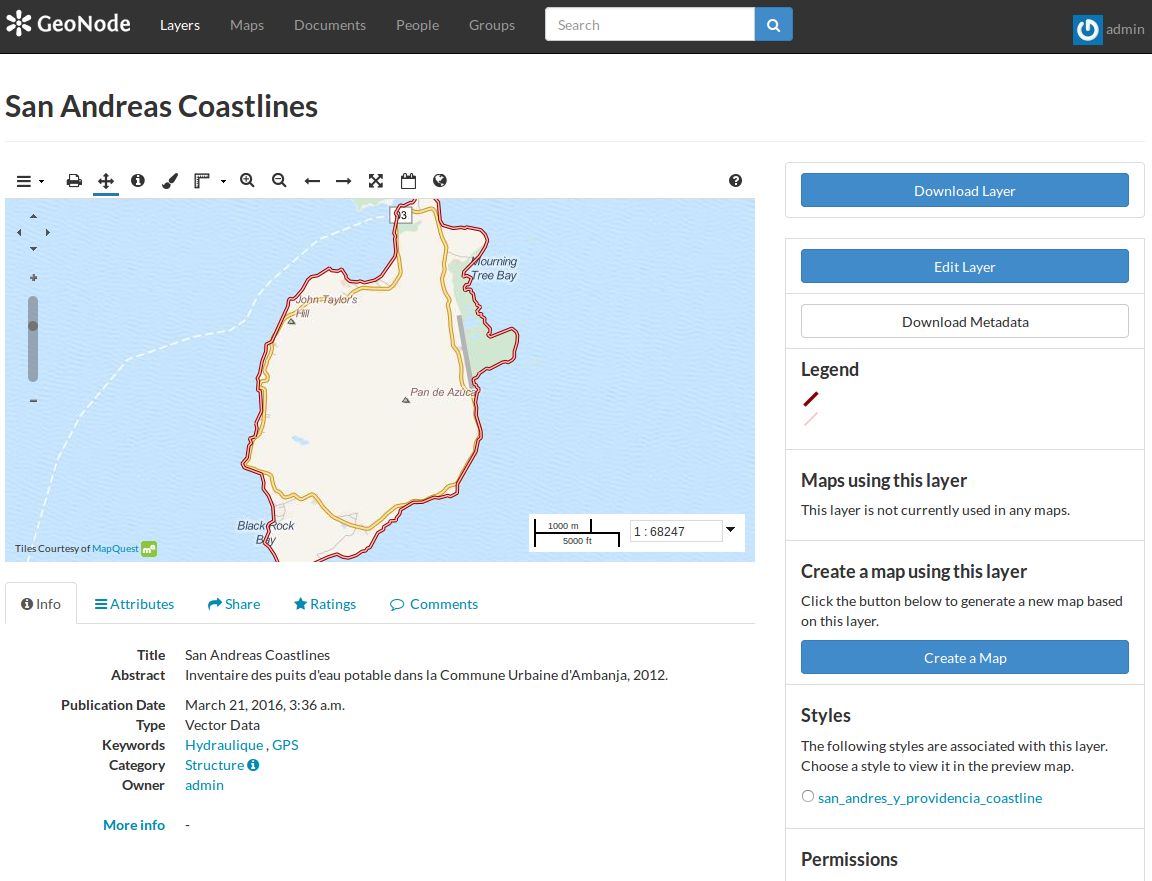Click the Search input field

[649, 24]
